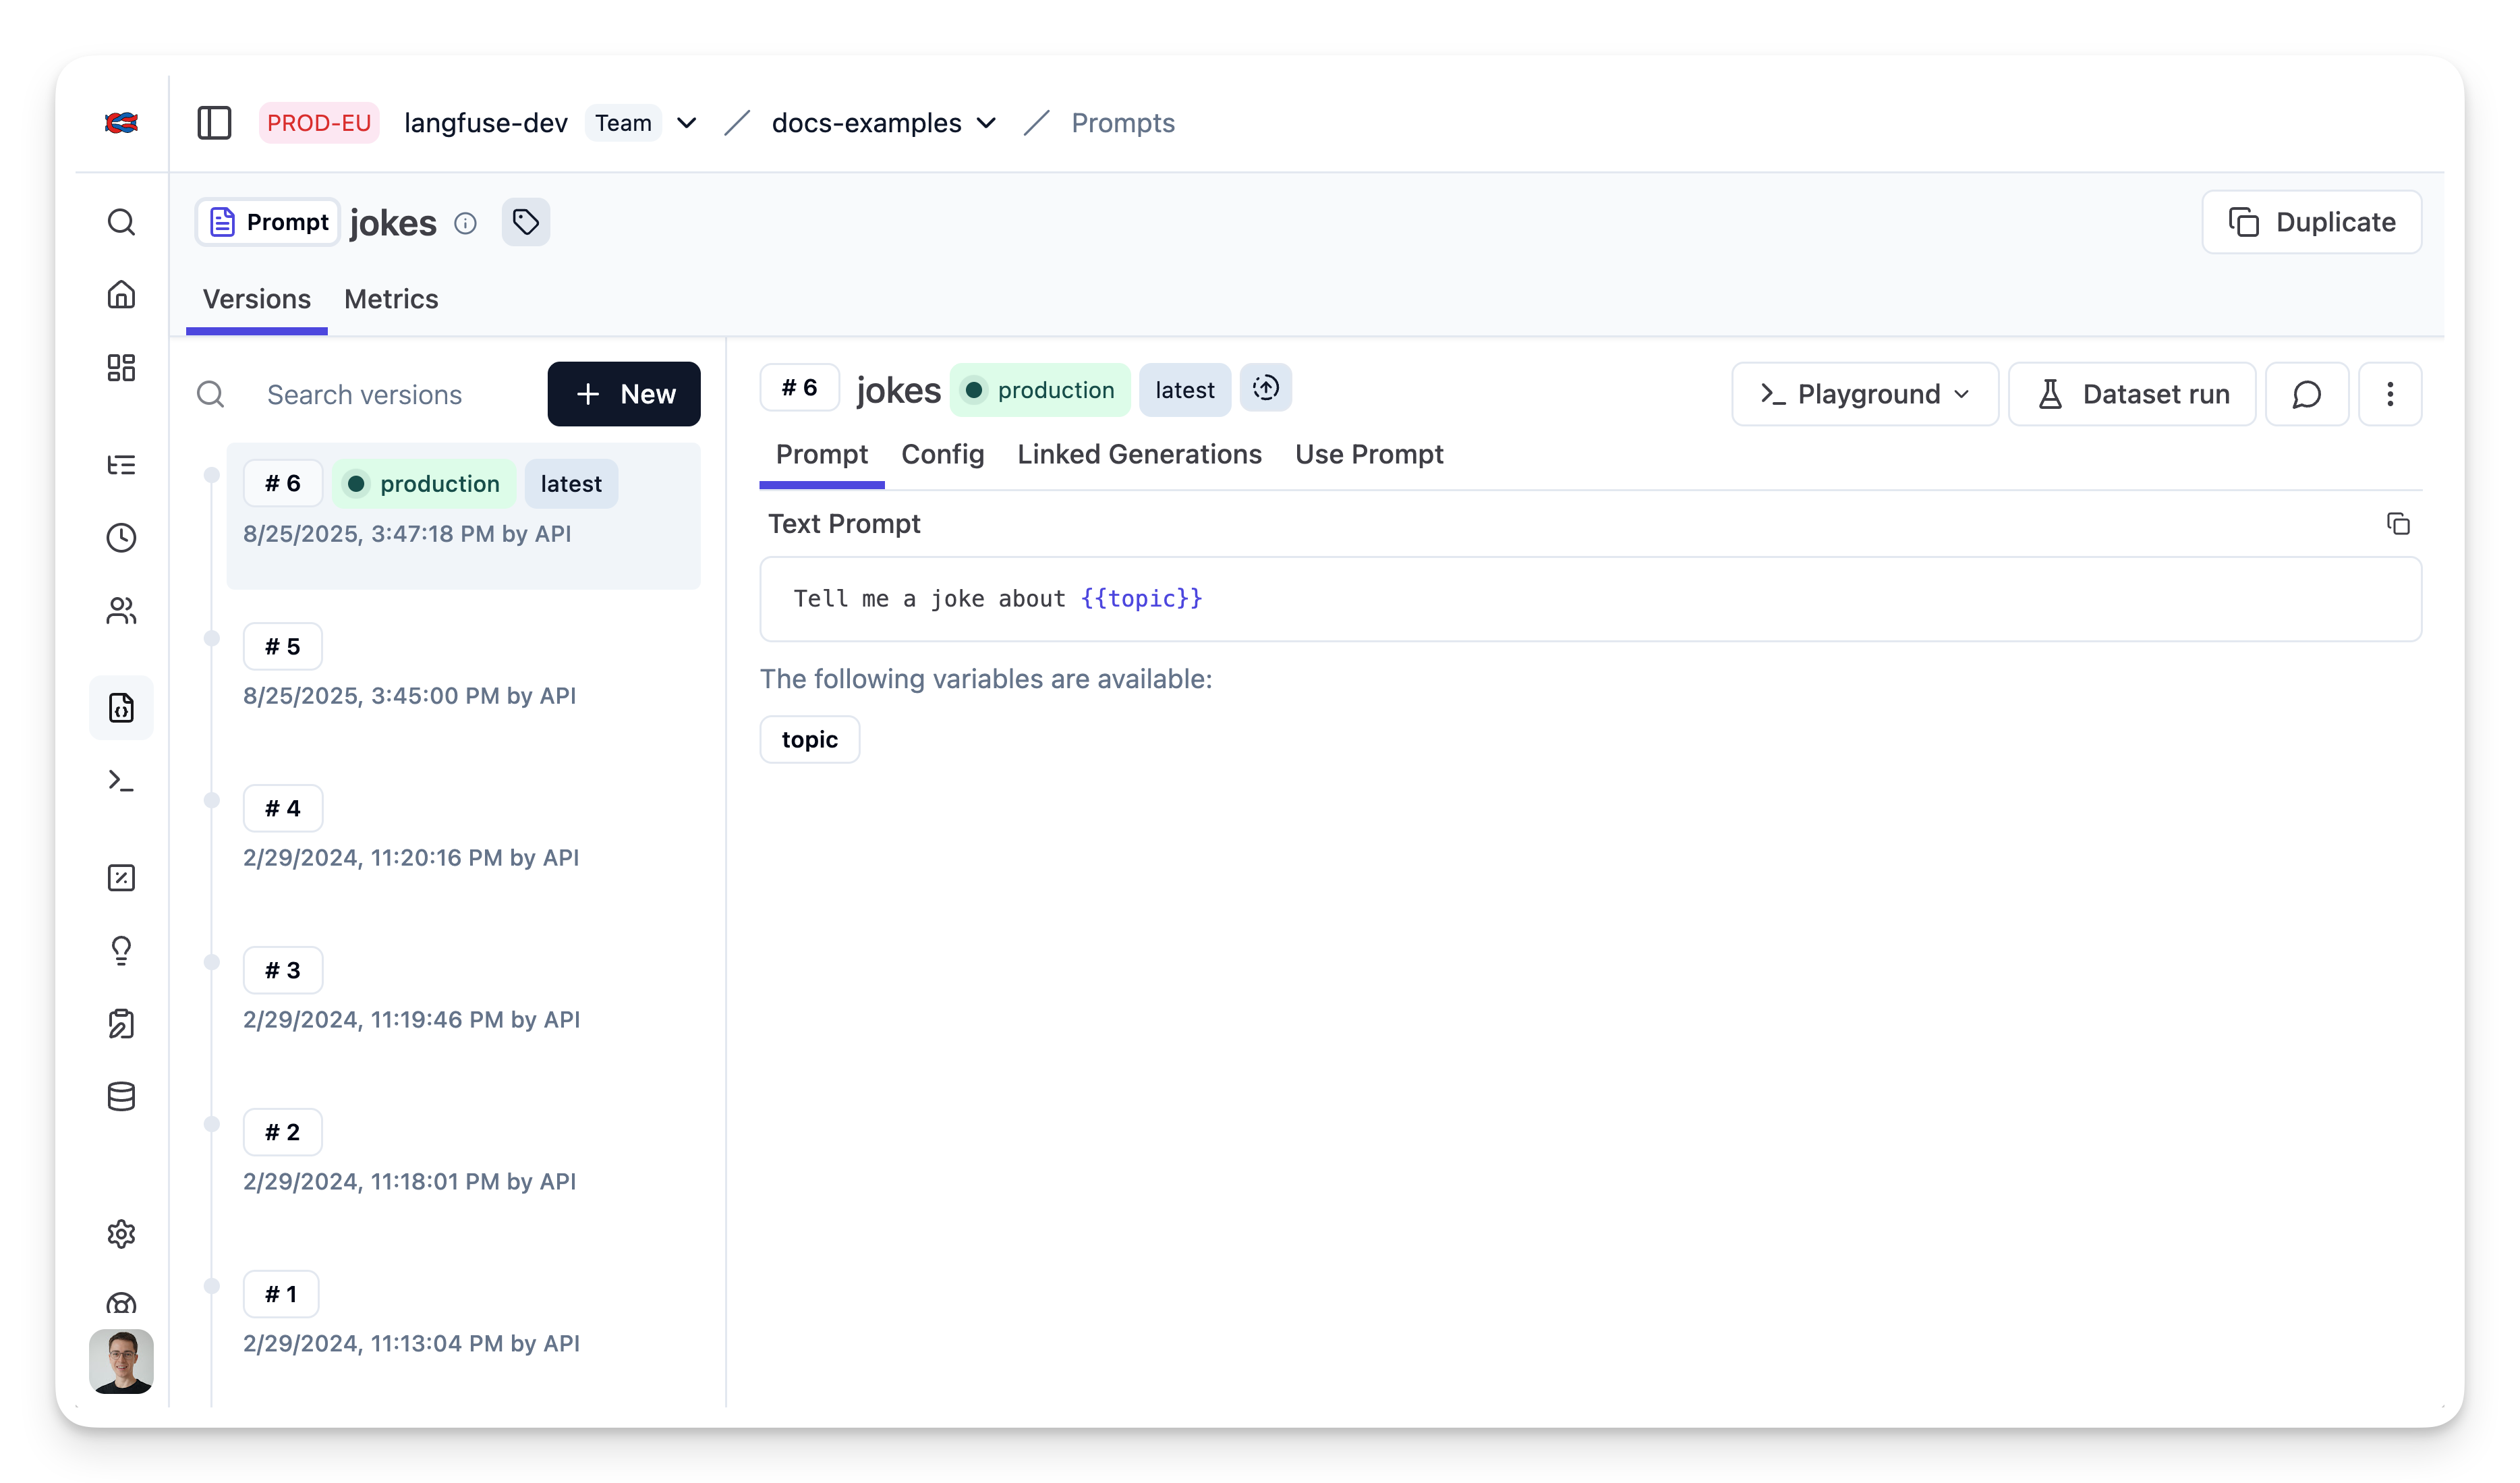The height and width of the screenshot is (1483, 2520).
Task: Open the Playground terminal icon in sidebar
Action: click(121, 780)
